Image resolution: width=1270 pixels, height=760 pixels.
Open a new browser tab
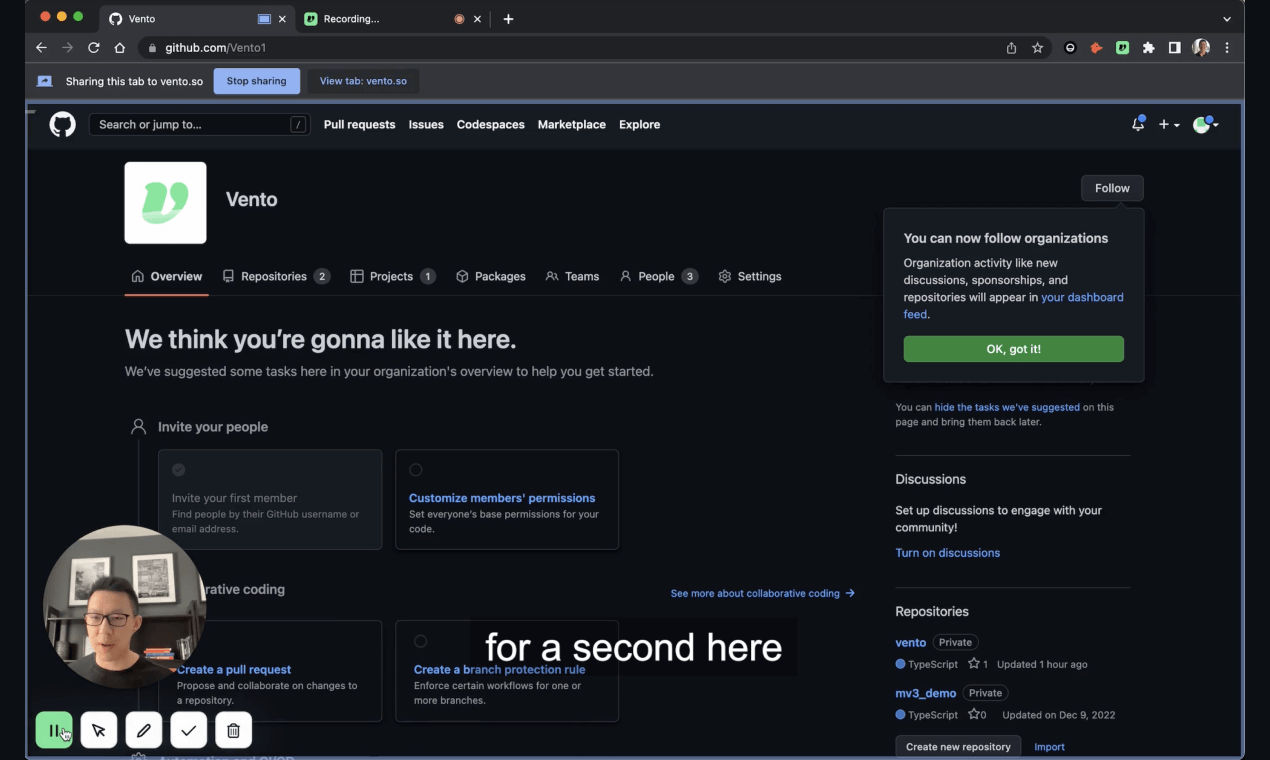tap(508, 19)
